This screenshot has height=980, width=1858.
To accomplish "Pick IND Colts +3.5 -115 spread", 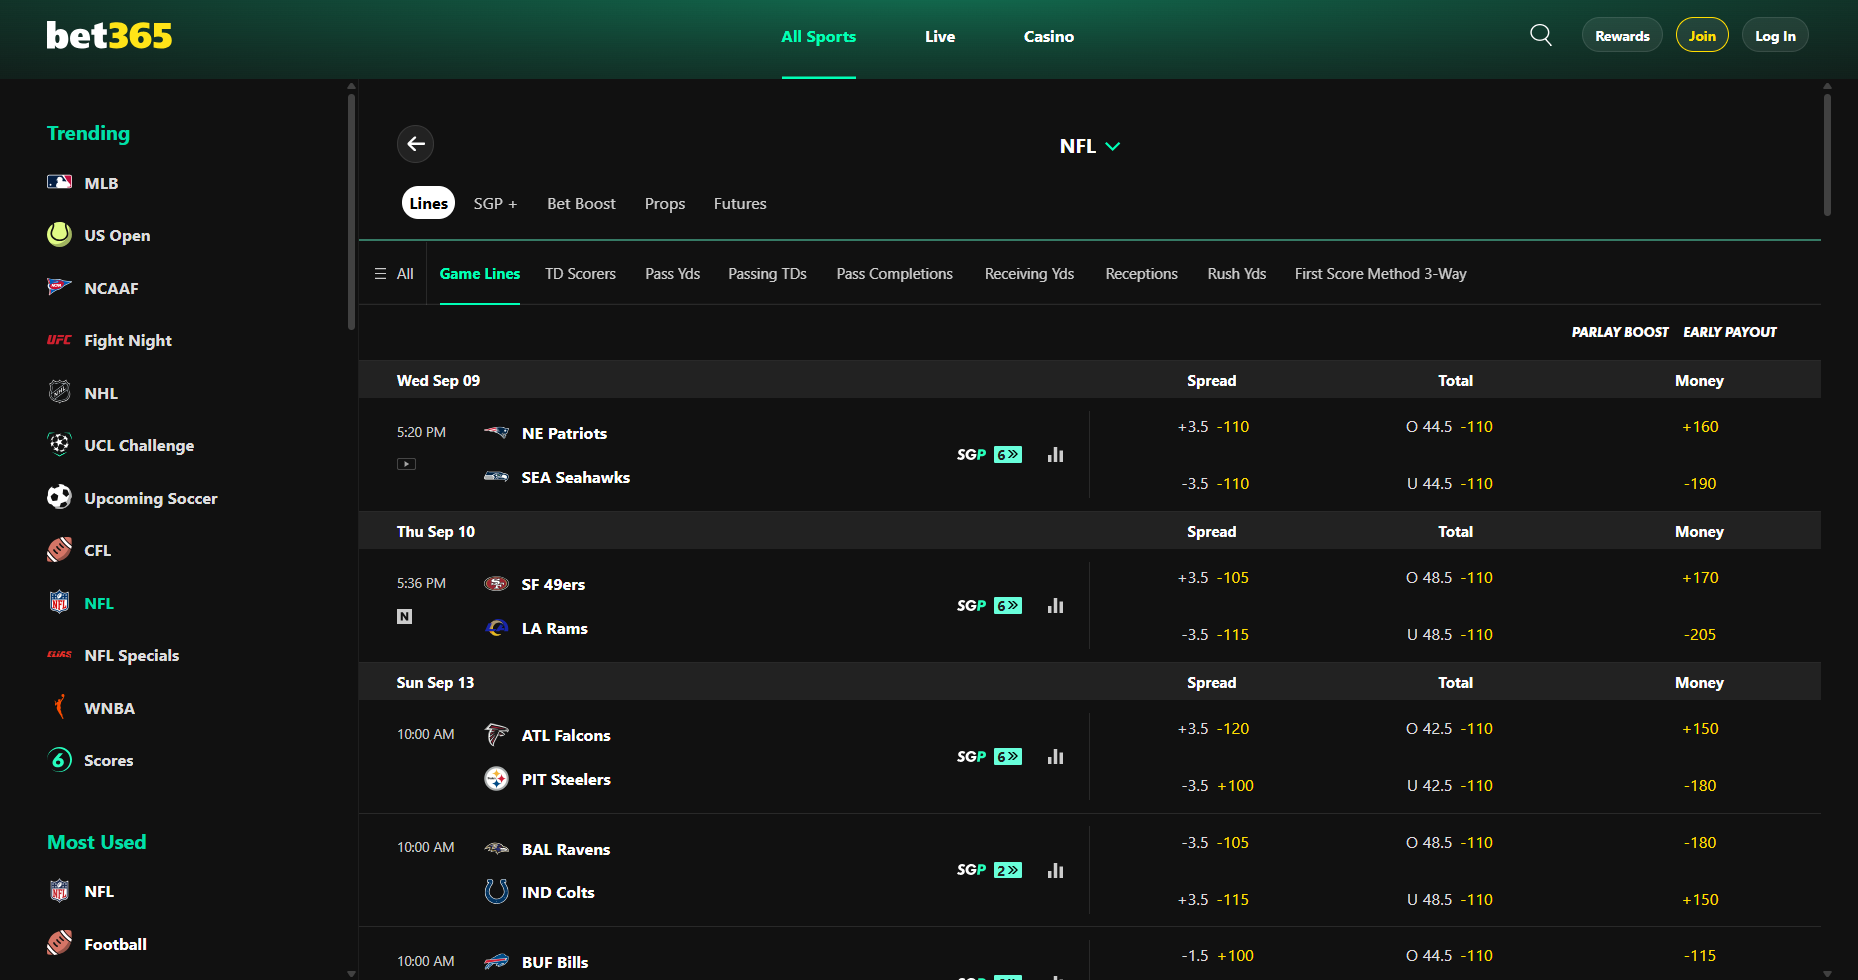I will (1213, 899).
